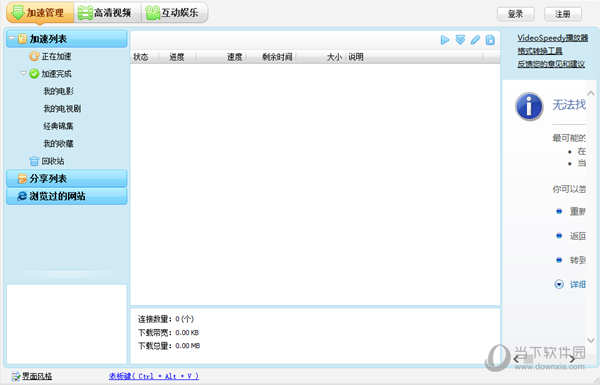Open the VideoSpeedy播放器 link
This screenshot has width=600, height=385.
(553, 38)
